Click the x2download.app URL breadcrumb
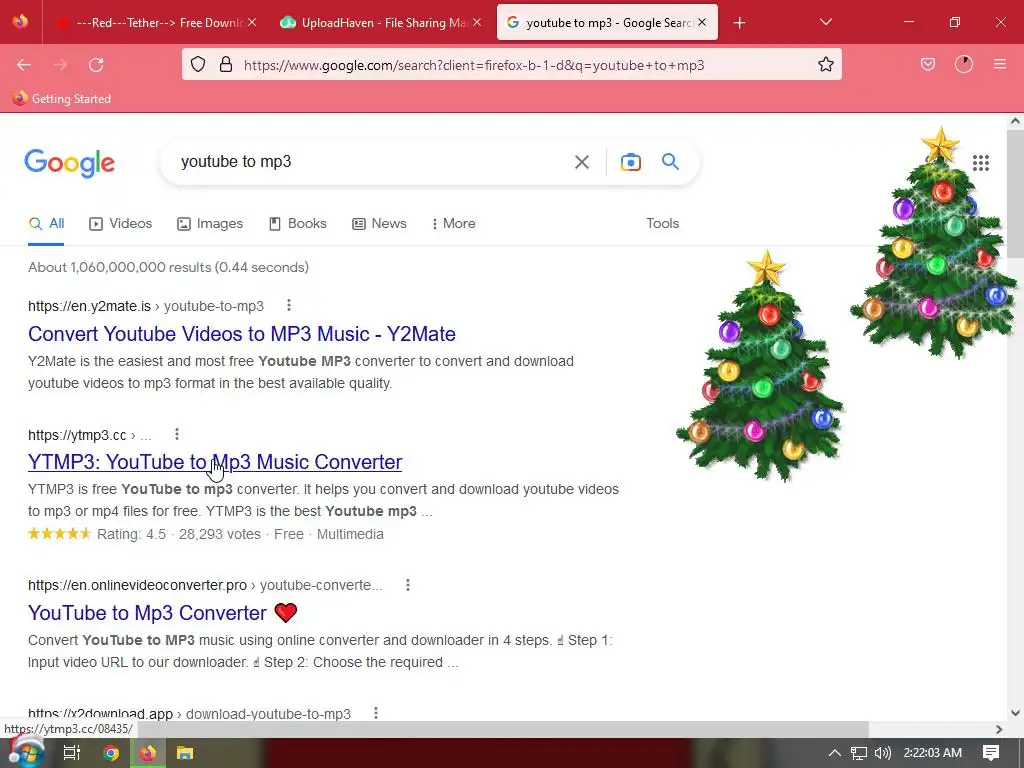Screen dimensions: 1024x768 pyautogui.click(x=189, y=713)
